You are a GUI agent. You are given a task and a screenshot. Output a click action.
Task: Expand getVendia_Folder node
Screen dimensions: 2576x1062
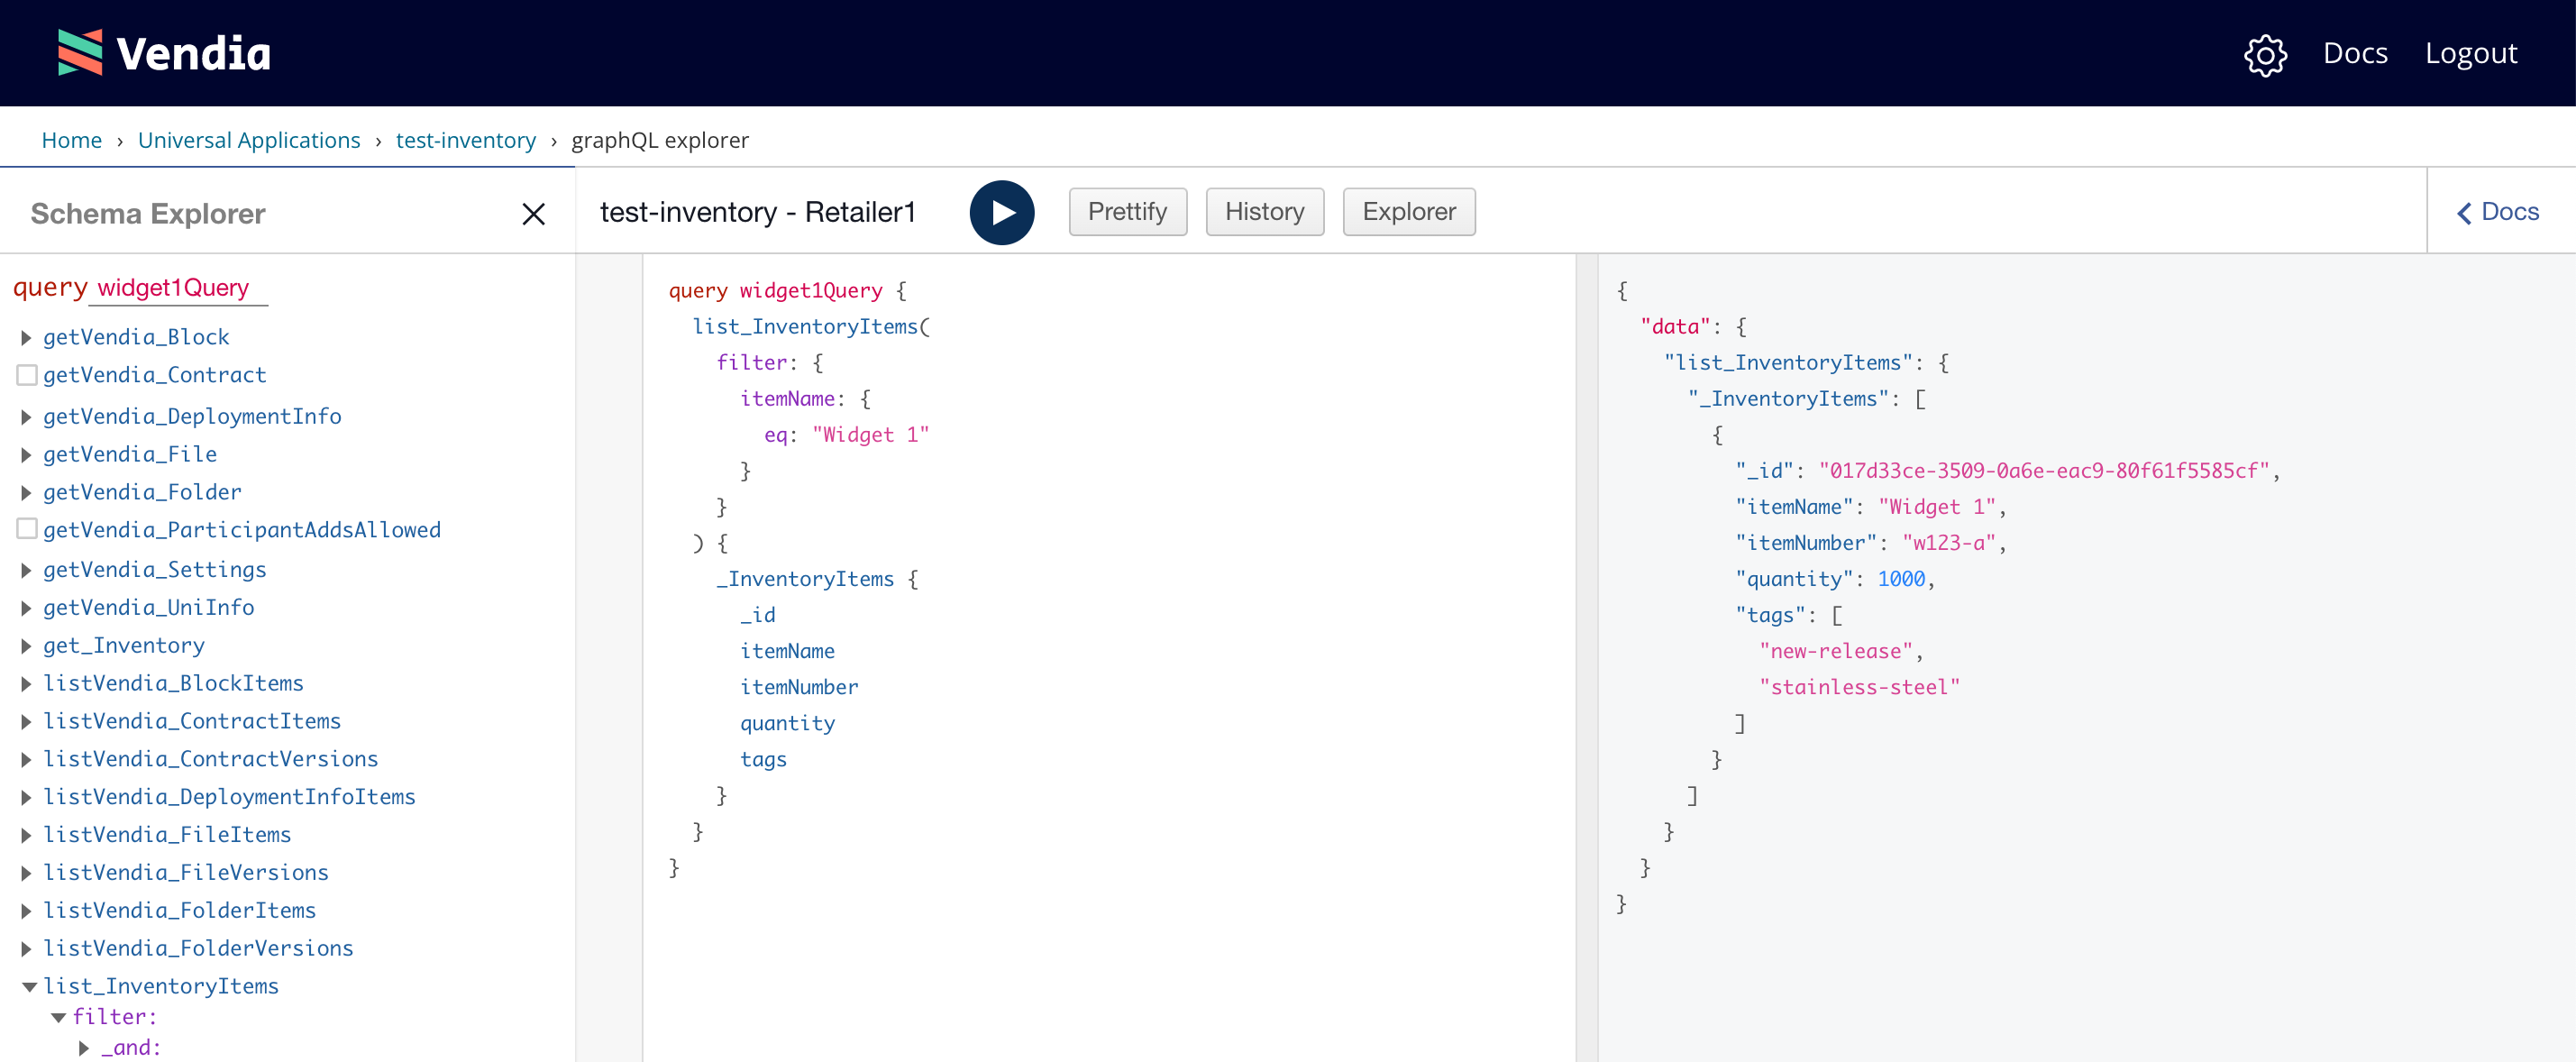26,493
